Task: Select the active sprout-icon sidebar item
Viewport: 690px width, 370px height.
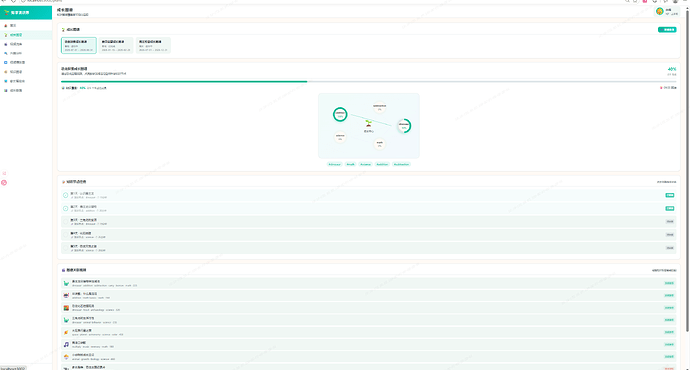Action: [26, 35]
